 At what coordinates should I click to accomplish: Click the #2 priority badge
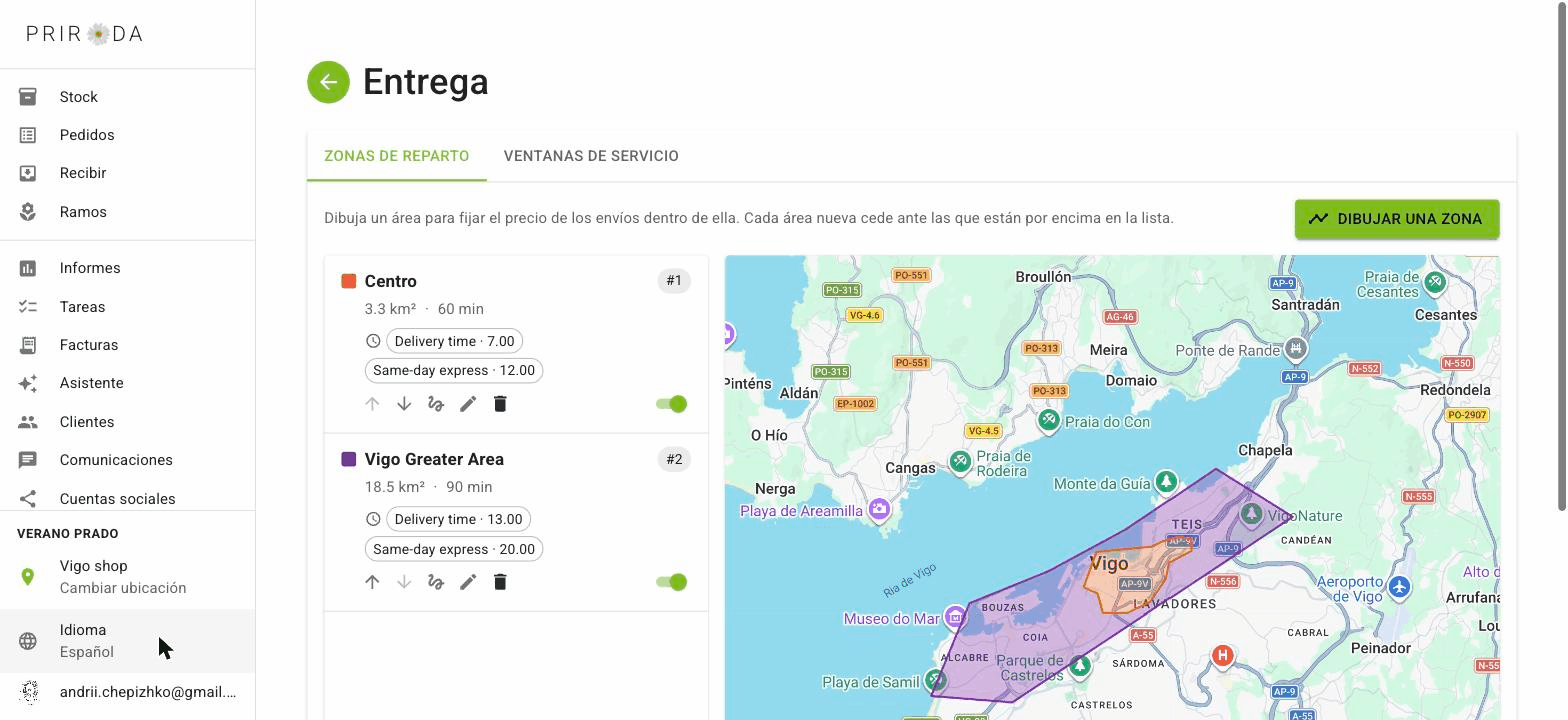click(674, 459)
